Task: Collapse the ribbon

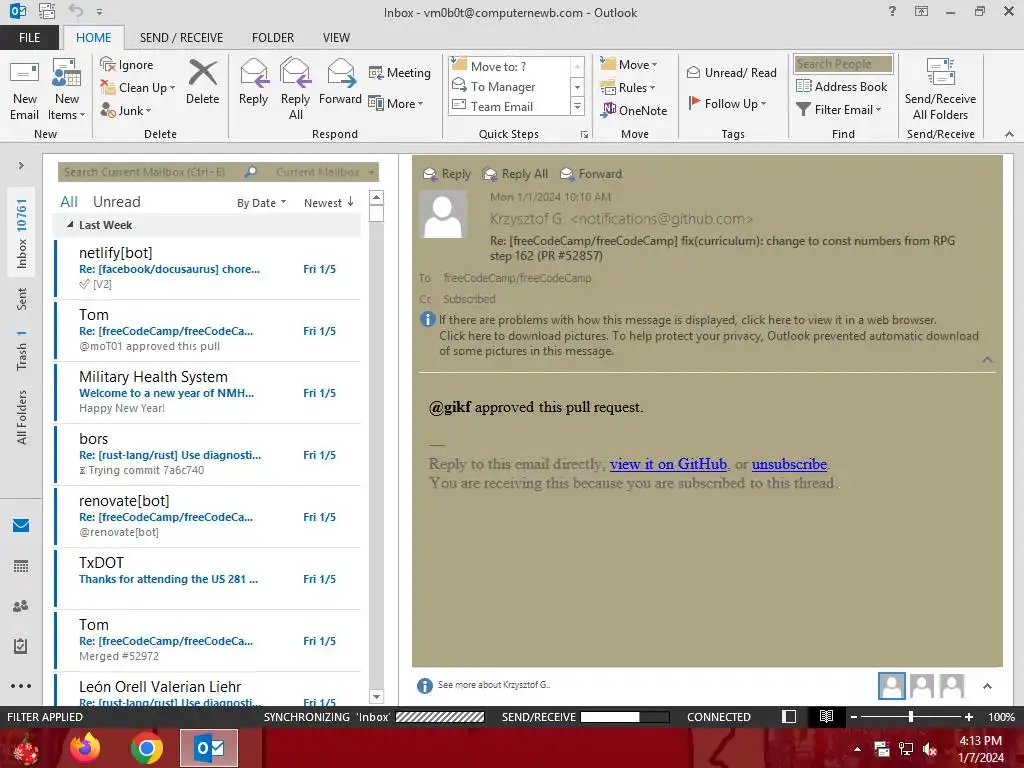Action: [1009, 134]
